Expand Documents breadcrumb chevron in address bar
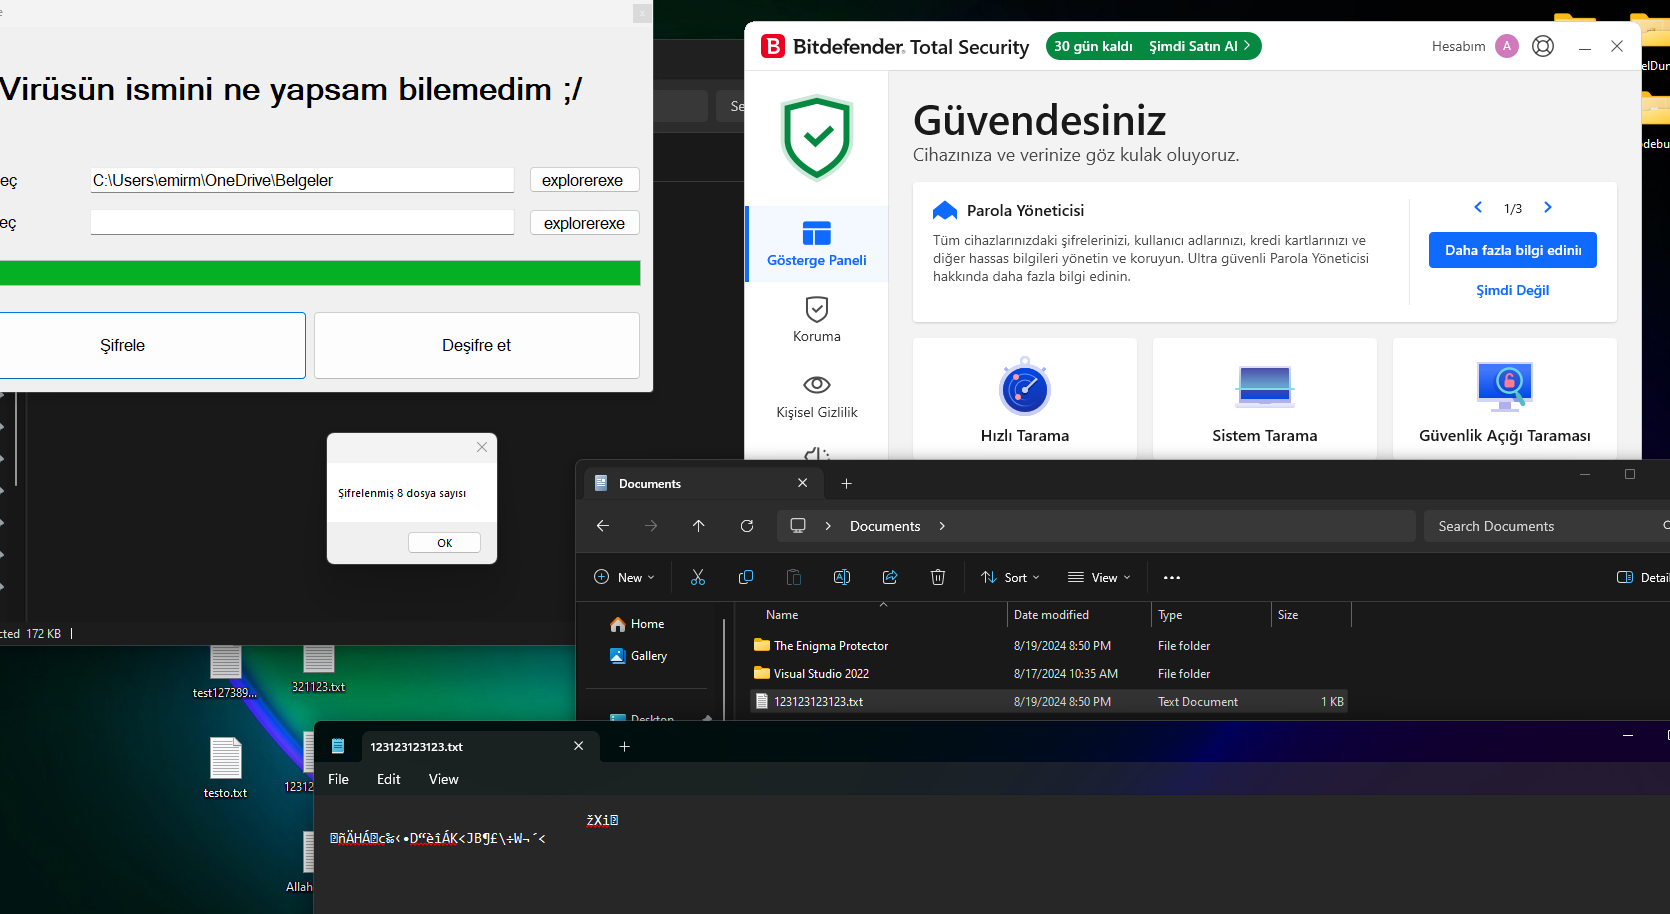This screenshot has height=914, width=1670. click(942, 526)
